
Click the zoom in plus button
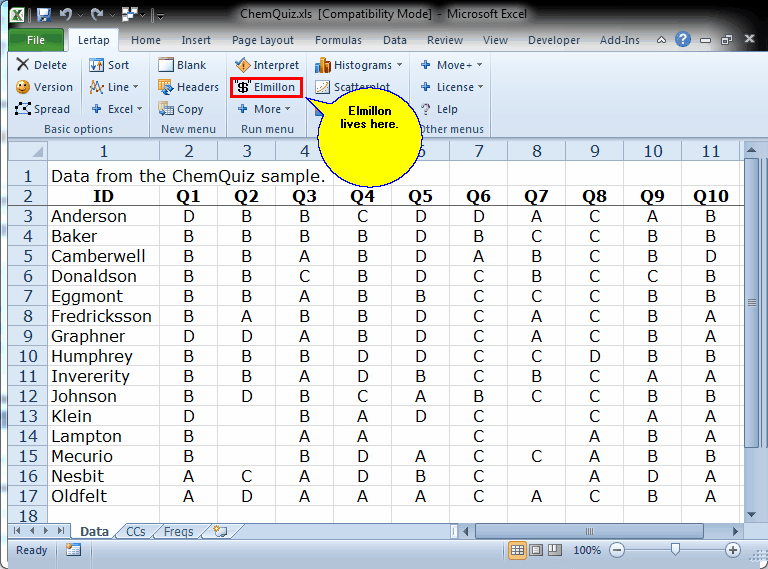coord(733,551)
